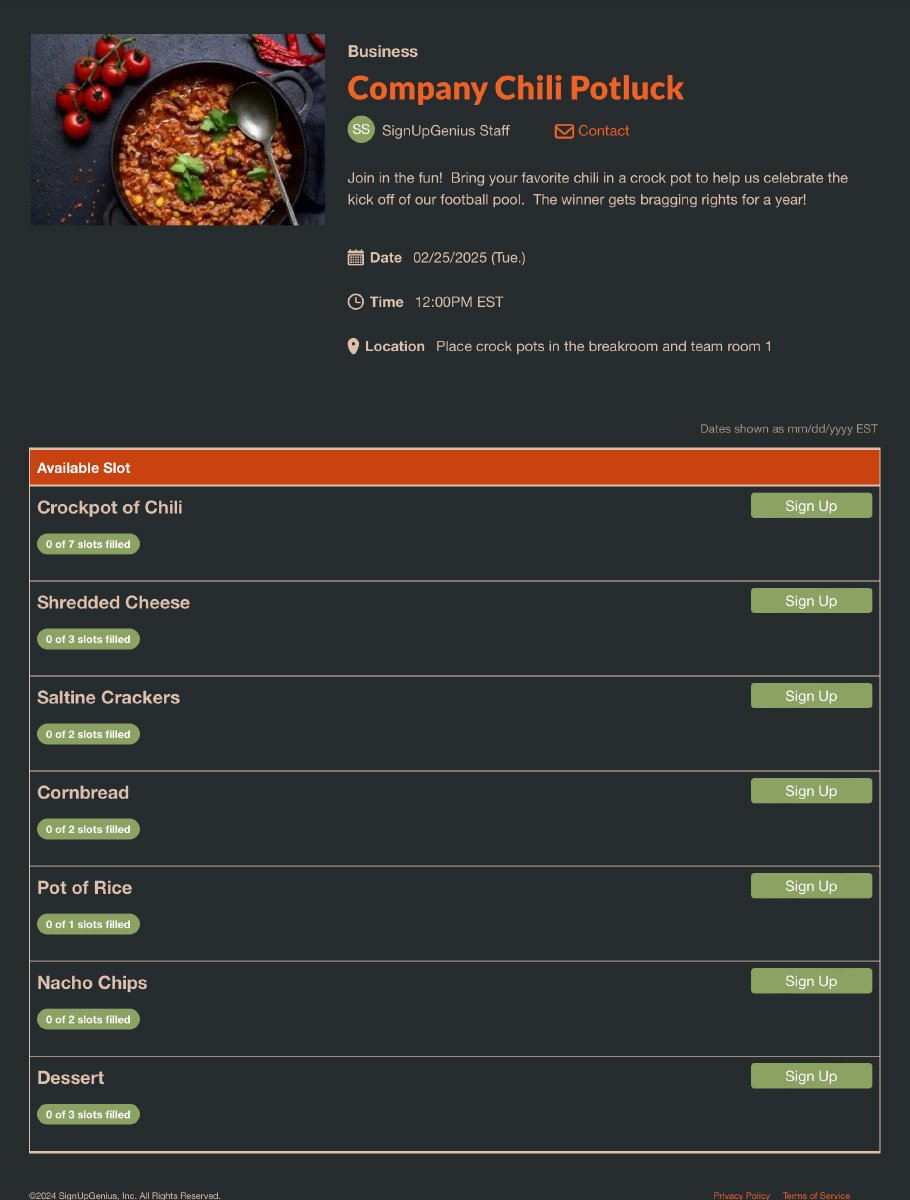Click the envelope icon beside Contact
910x1200 pixels.
click(563, 130)
